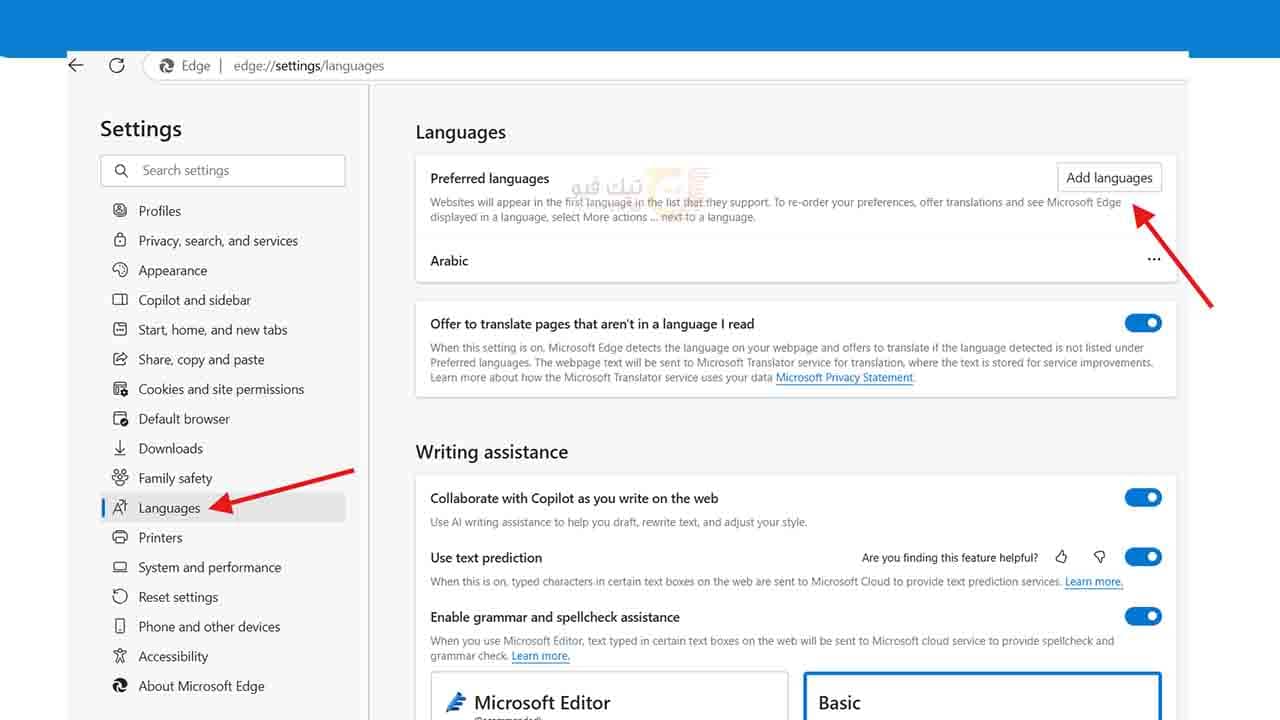Toggle grammar and spellcheck assistance switch
Image resolution: width=1280 pixels, height=720 pixels.
pyautogui.click(x=1143, y=617)
